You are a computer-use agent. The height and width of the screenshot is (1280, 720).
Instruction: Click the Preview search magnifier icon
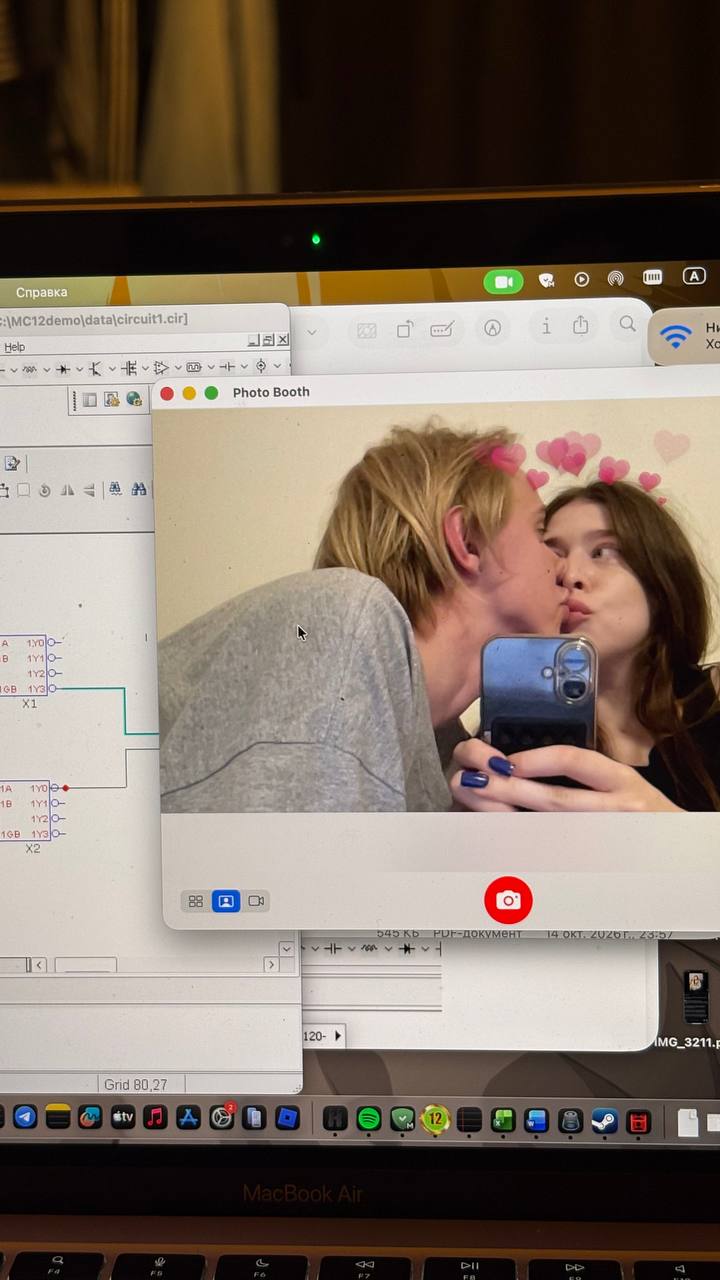pos(627,324)
